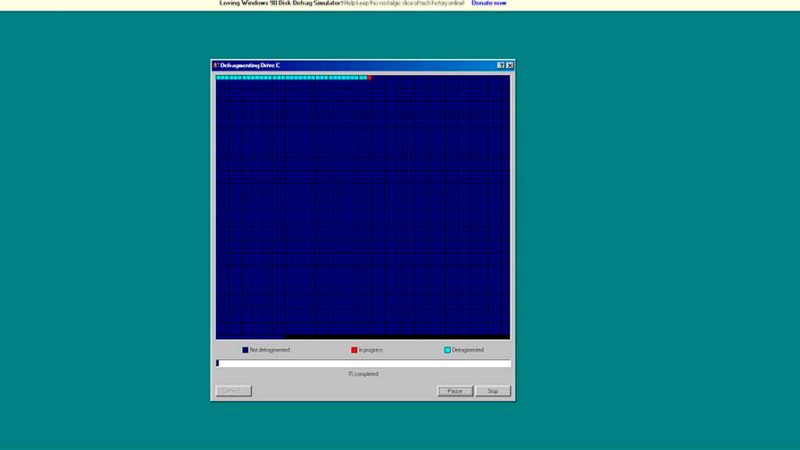The width and height of the screenshot is (800, 450).
Task: Click the Defragmenting Drive C title text
Action: [x=250, y=65]
